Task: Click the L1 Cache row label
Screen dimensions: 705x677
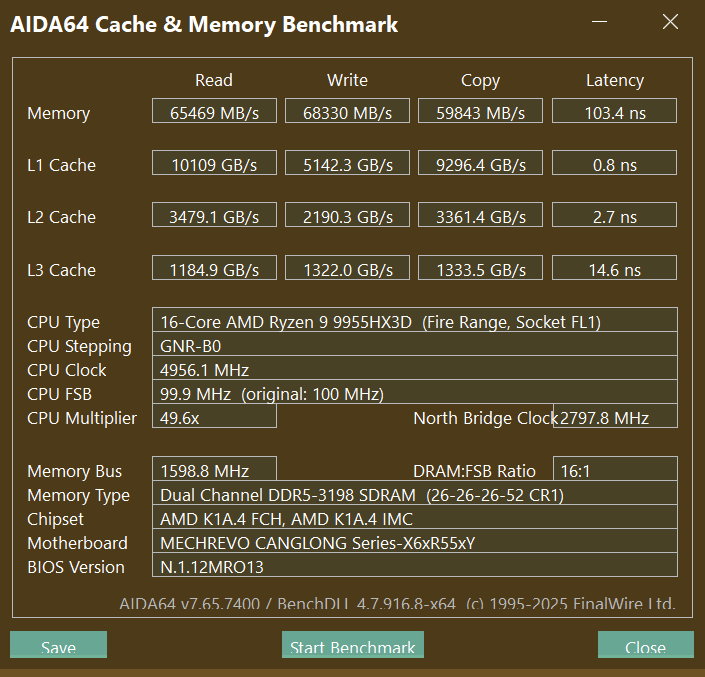Action: pyautogui.click(x=62, y=165)
